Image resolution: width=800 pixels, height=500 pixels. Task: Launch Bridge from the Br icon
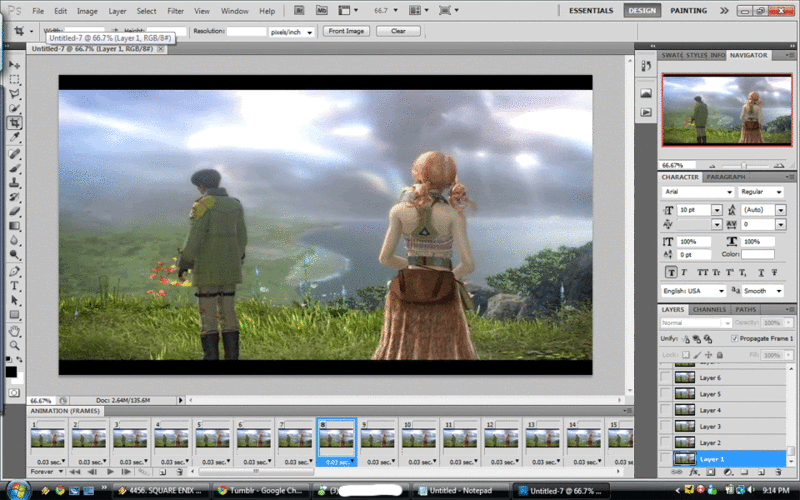(x=300, y=10)
